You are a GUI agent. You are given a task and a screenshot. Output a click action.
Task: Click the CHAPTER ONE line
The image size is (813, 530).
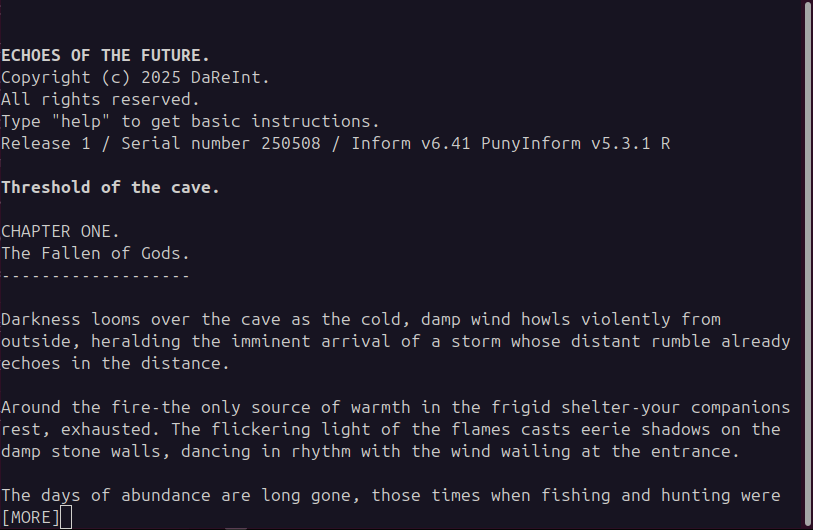click(60, 231)
